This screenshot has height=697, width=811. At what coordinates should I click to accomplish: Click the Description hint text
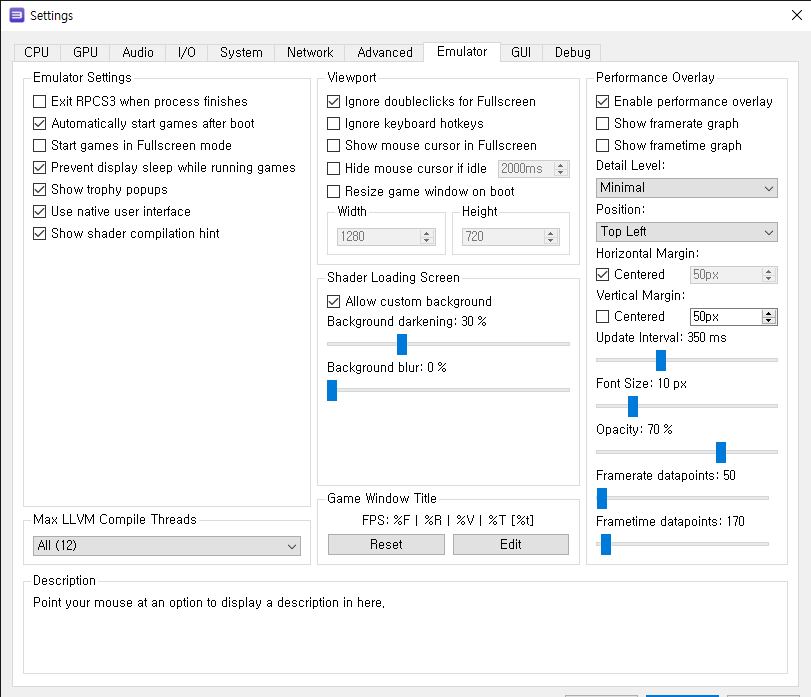click(209, 603)
